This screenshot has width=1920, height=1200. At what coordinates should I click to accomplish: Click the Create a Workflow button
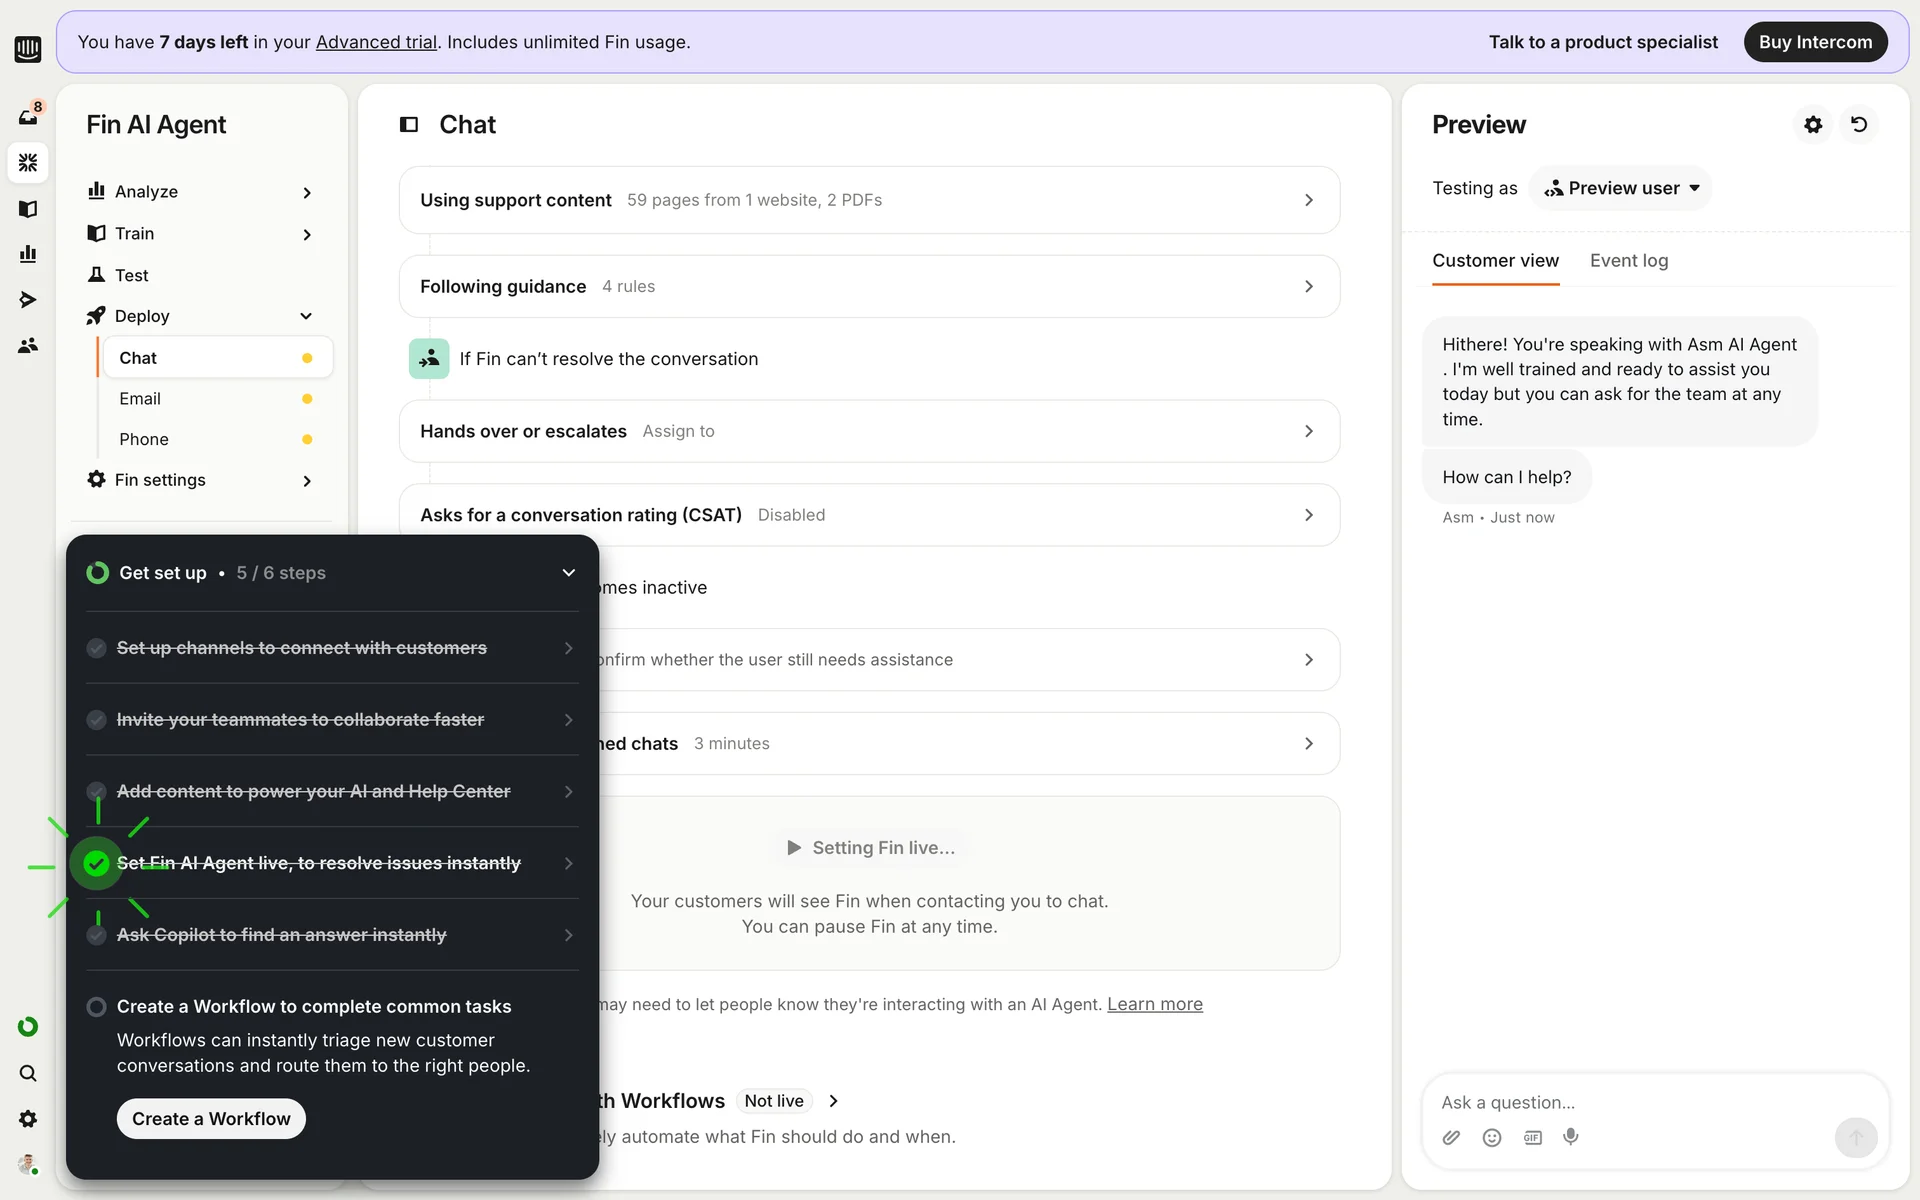pyautogui.click(x=211, y=1119)
